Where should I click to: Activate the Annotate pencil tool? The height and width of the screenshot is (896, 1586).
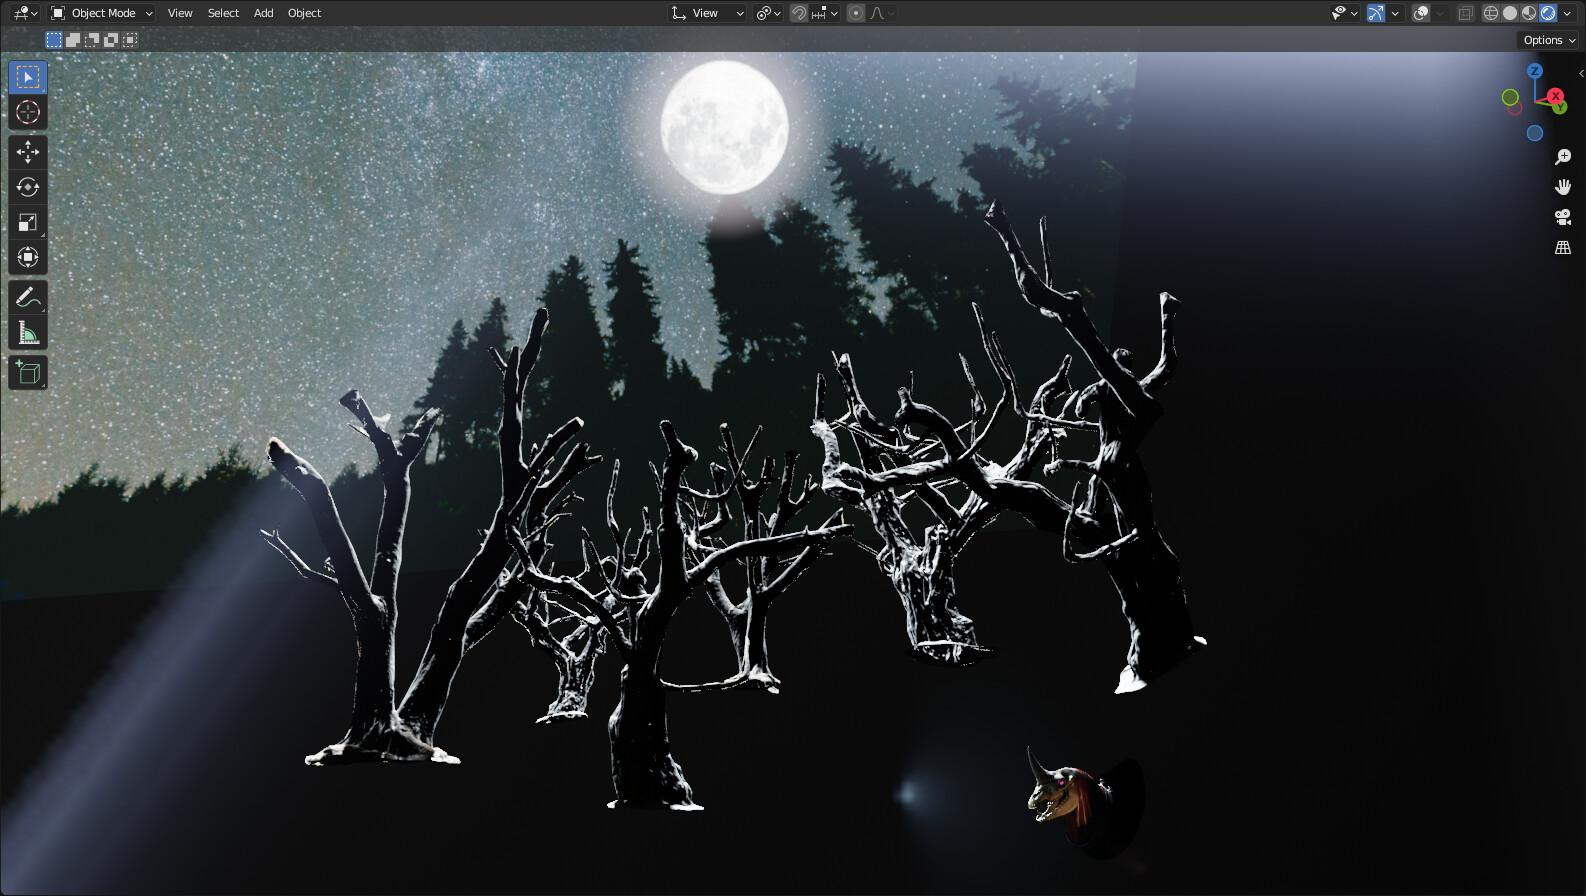[28, 298]
